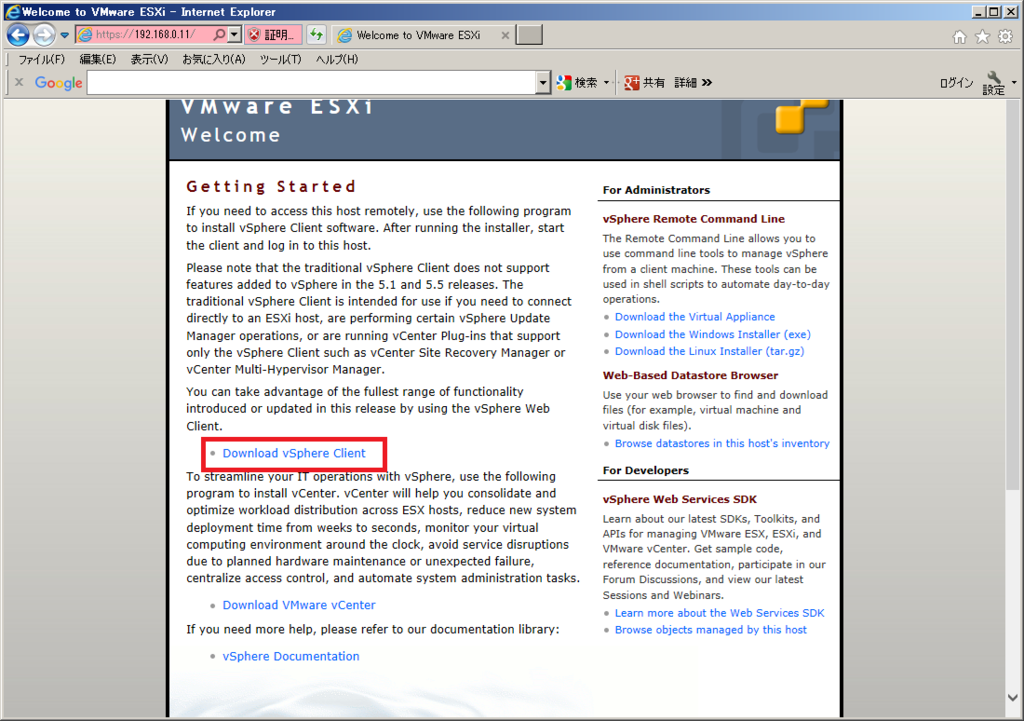
Task: Click the Download VMware vCenter link
Action: (299, 605)
